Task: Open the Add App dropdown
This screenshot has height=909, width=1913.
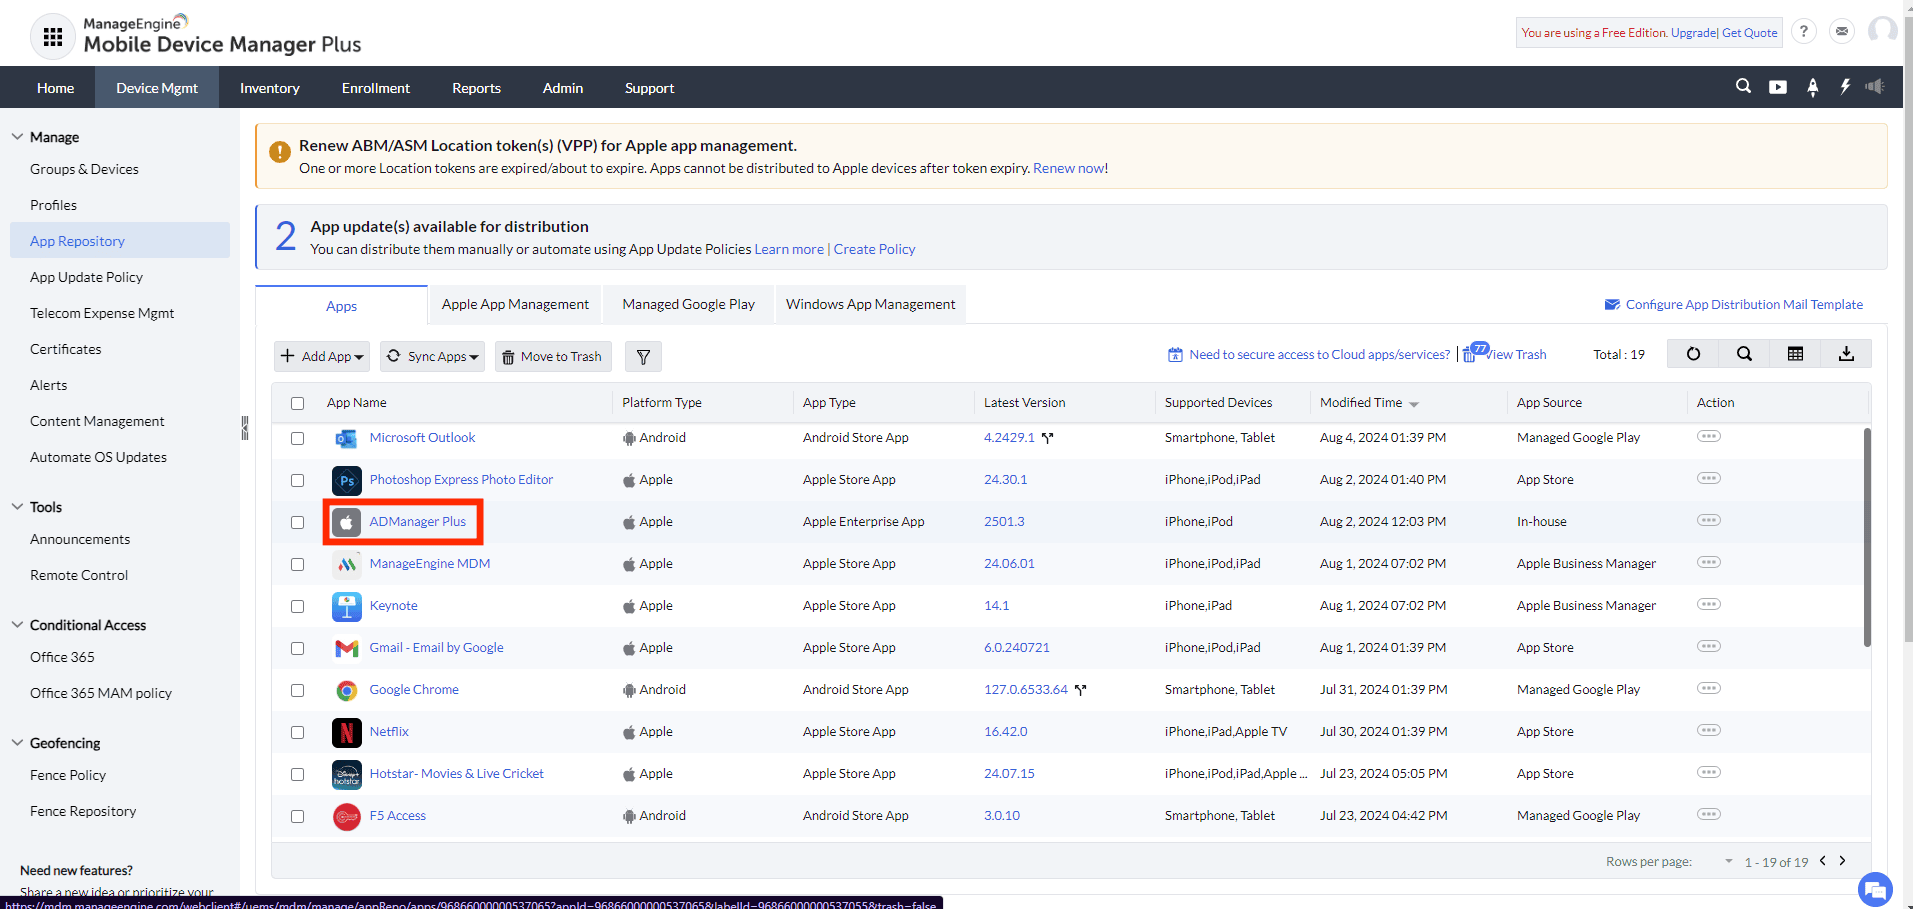Action: pyautogui.click(x=321, y=356)
